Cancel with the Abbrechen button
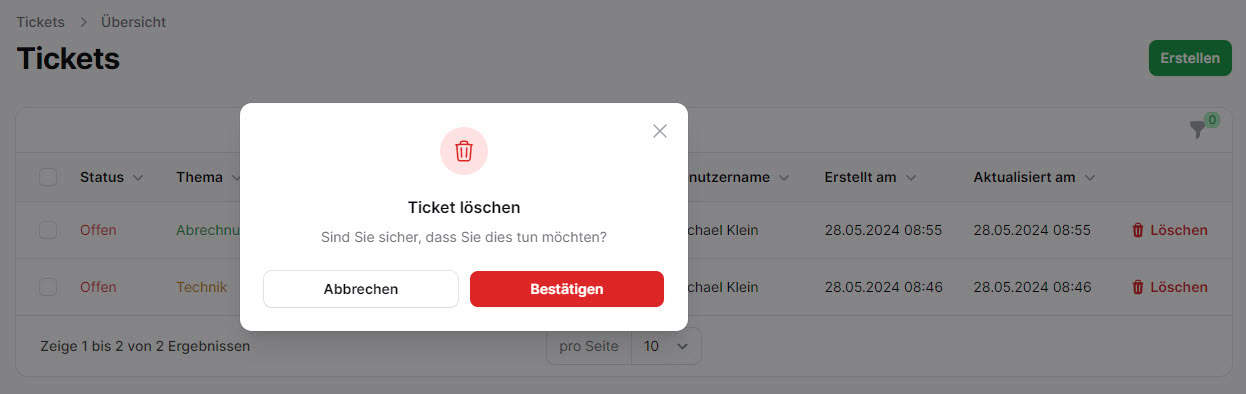The image size is (1246, 394). click(x=361, y=289)
